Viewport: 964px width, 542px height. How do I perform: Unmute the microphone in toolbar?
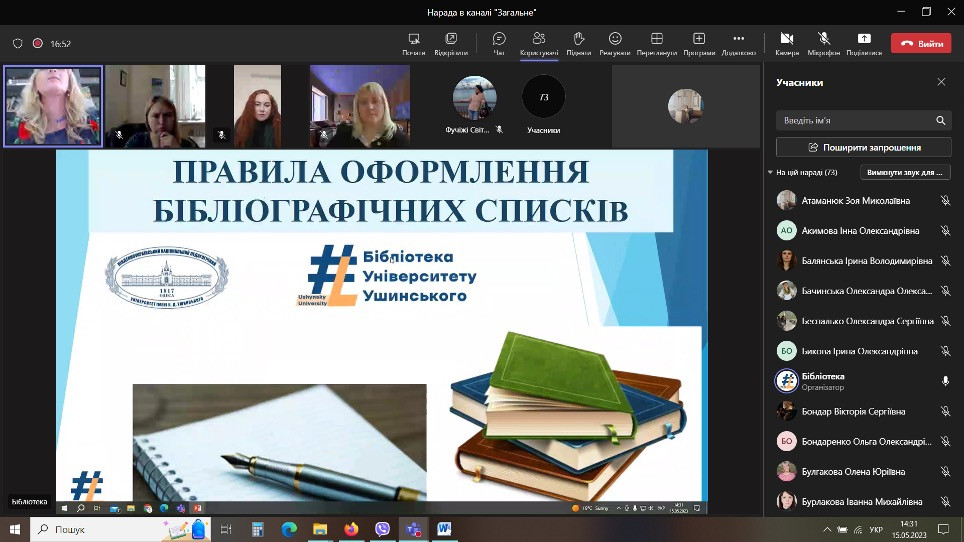click(824, 39)
